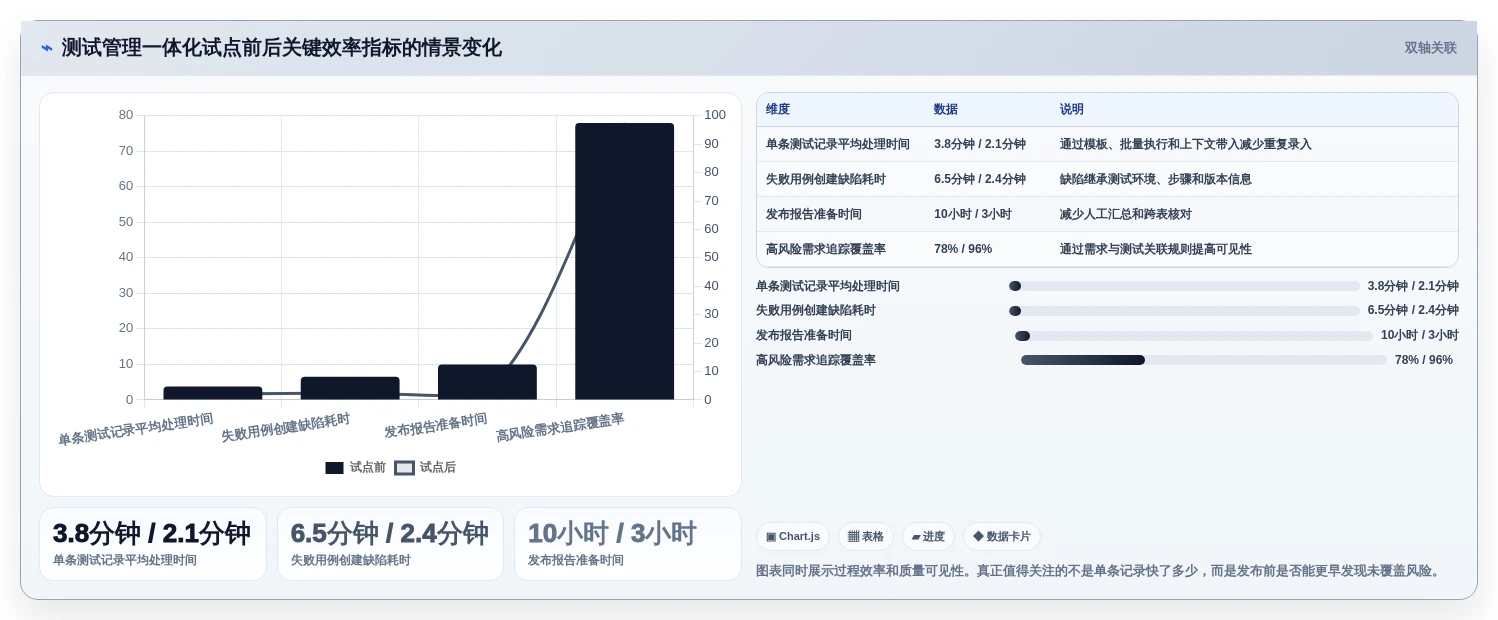The height and width of the screenshot is (620, 1498).
Task: Open the 10小时 / 3小时 data card
Action: (627, 544)
